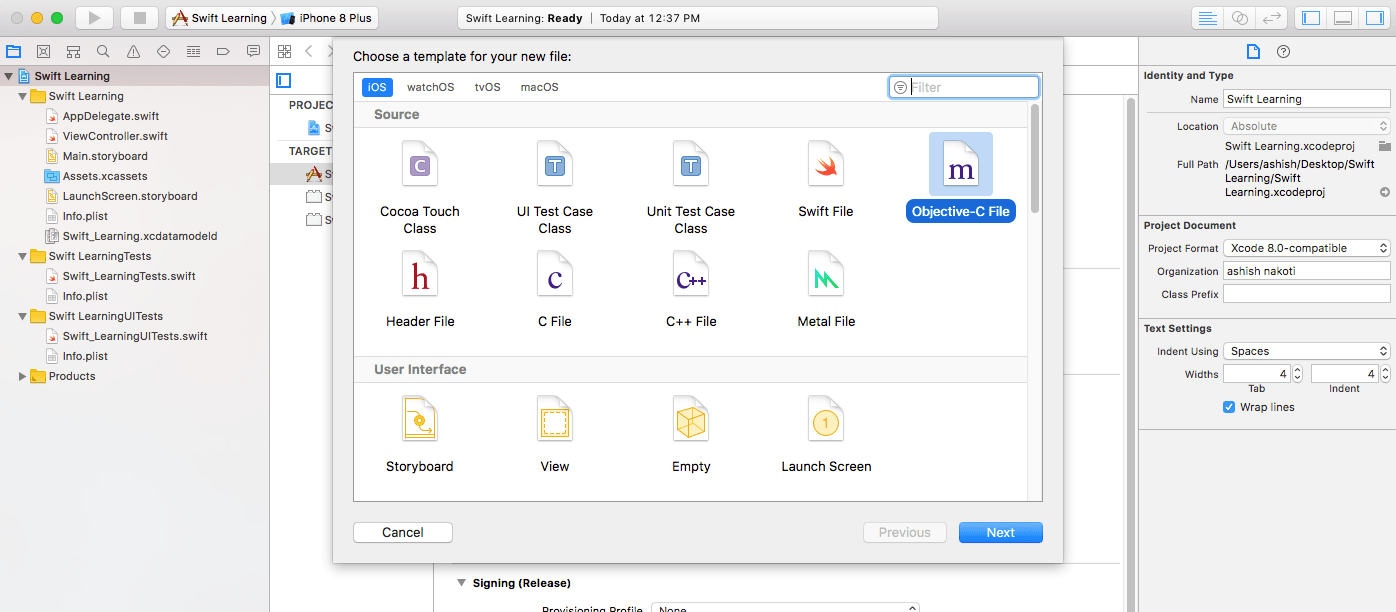Choose the C File template
The width and height of the screenshot is (1396, 612).
tap(555, 289)
